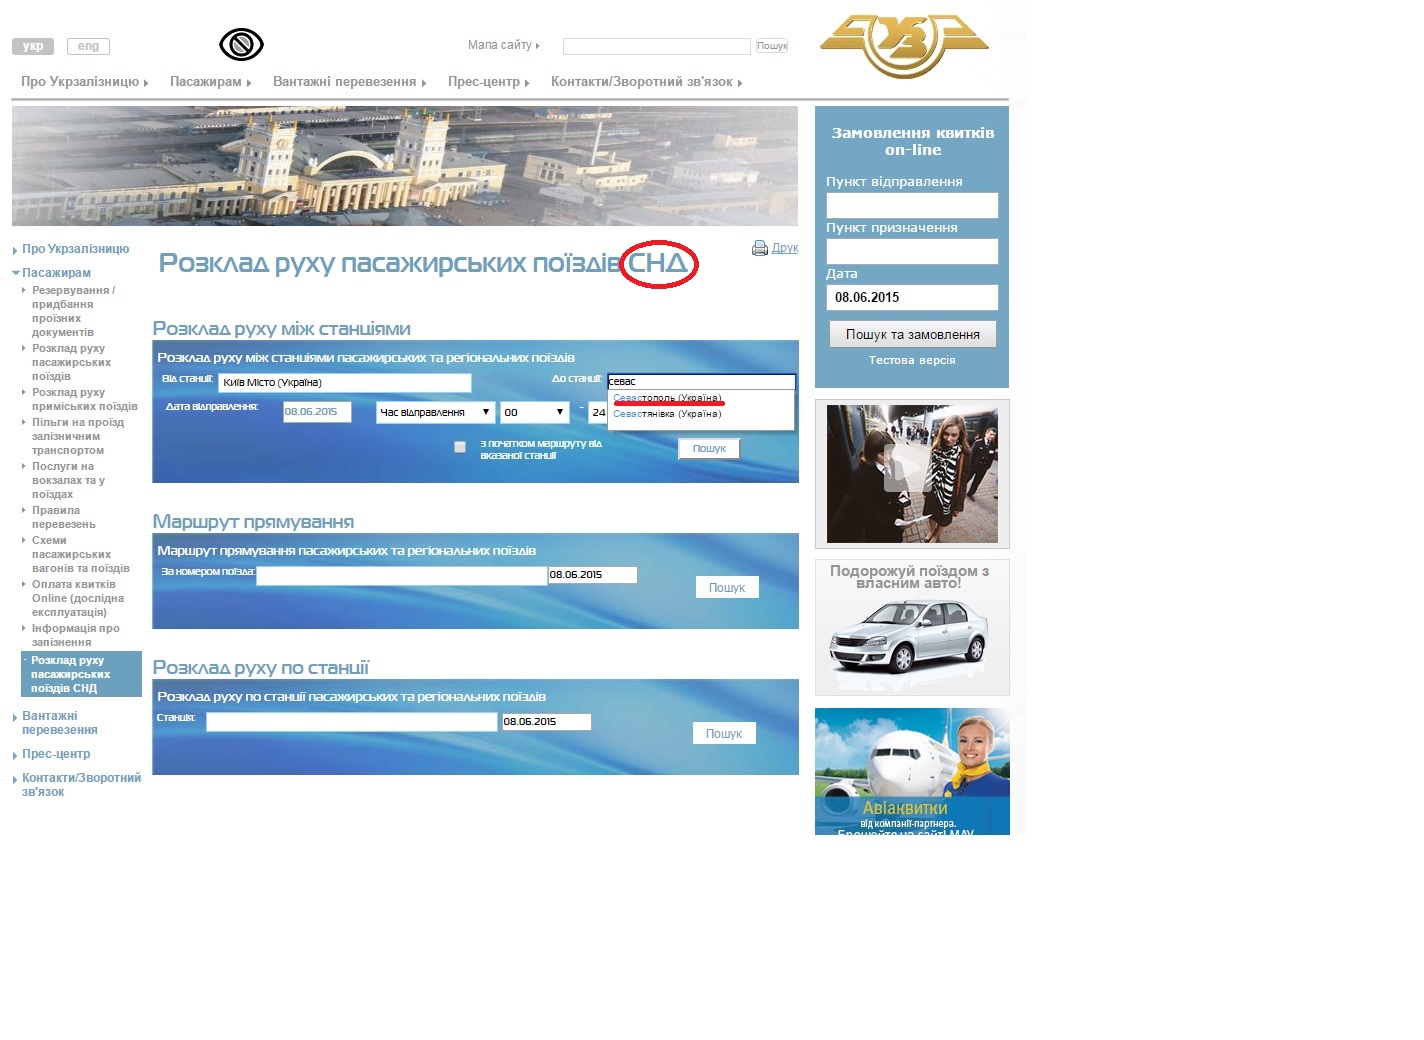Click Пошук in Маршрут прямування form
This screenshot has height=1040, width=1424.
click(x=727, y=588)
